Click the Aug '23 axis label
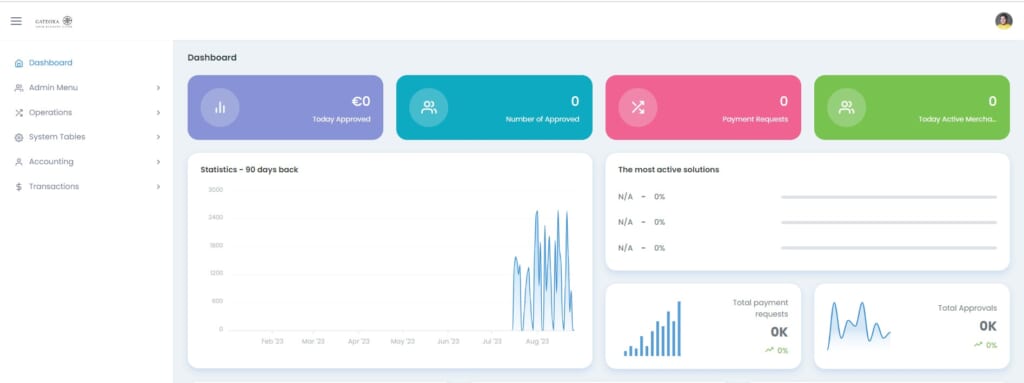The height and width of the screenshot is (383, 1024). pos(537,341)
